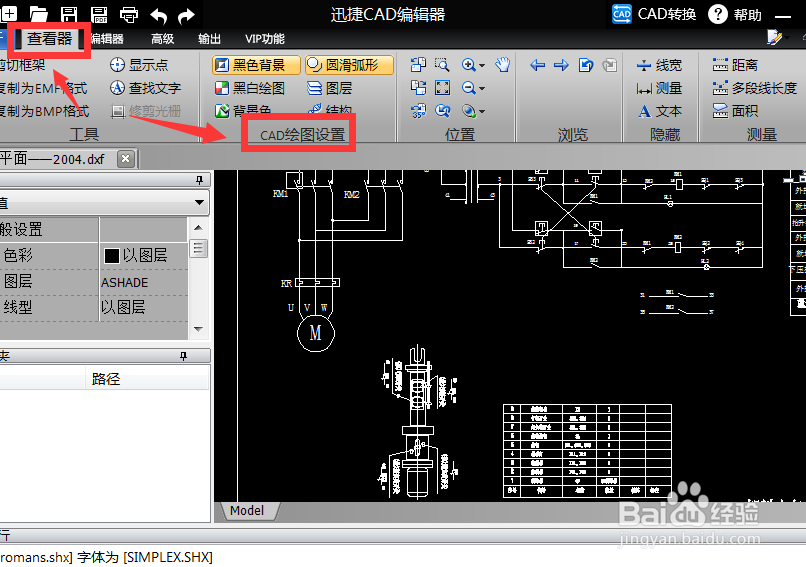The image size is (806, 567).
Task: Click the 线型 以图层 value
Action: [123, 307]
